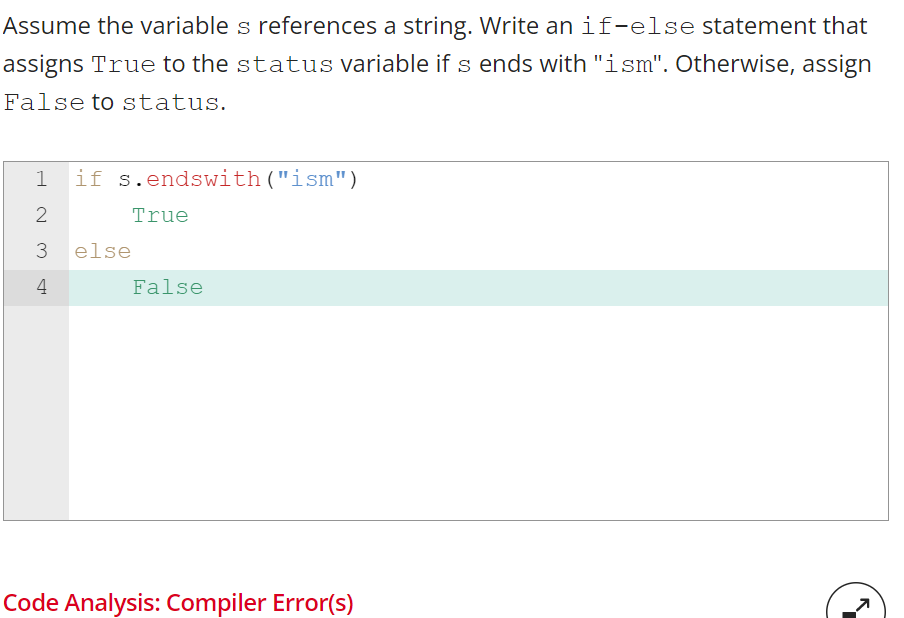Click line number 3 in the gutter
The width and height of the screenshot is (904, 618).
(x=41, y=251)
